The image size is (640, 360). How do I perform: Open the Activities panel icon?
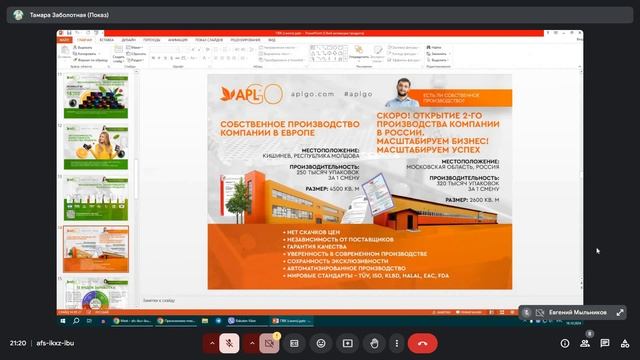coord(625,343)
